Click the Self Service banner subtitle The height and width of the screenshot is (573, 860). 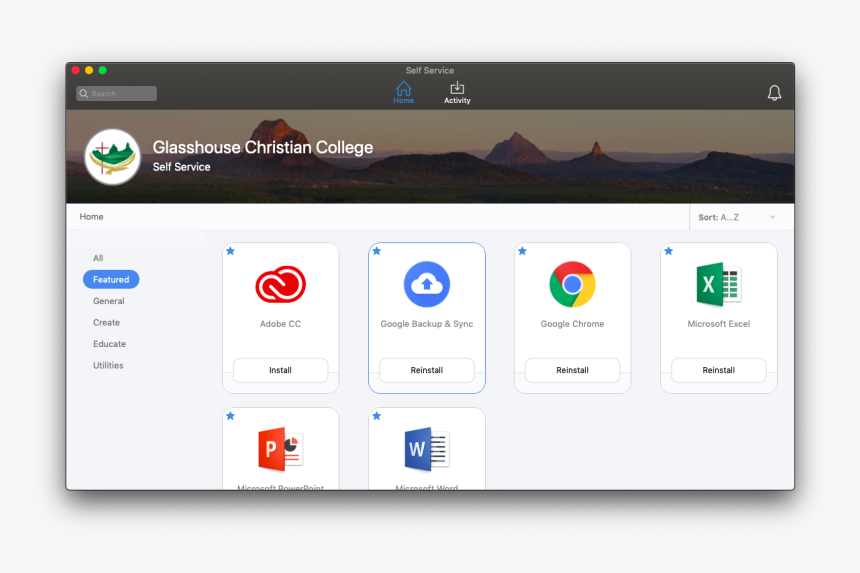[182, 167]
